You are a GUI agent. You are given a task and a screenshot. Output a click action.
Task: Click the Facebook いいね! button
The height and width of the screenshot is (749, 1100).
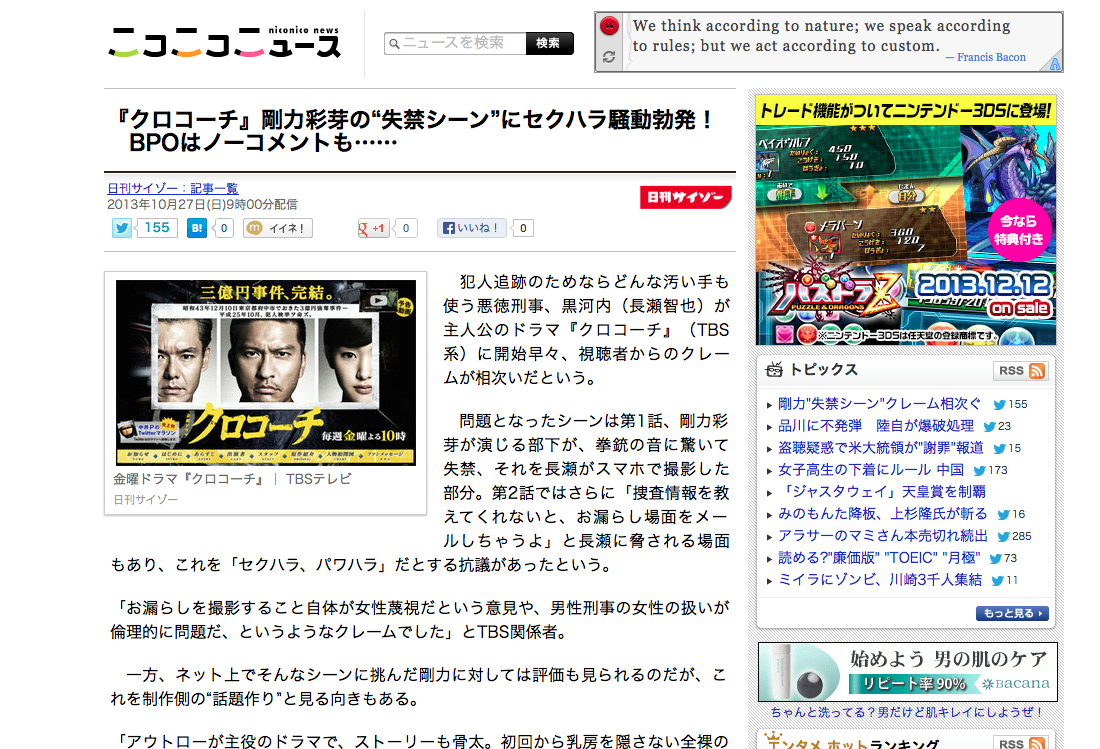(471, 228)
